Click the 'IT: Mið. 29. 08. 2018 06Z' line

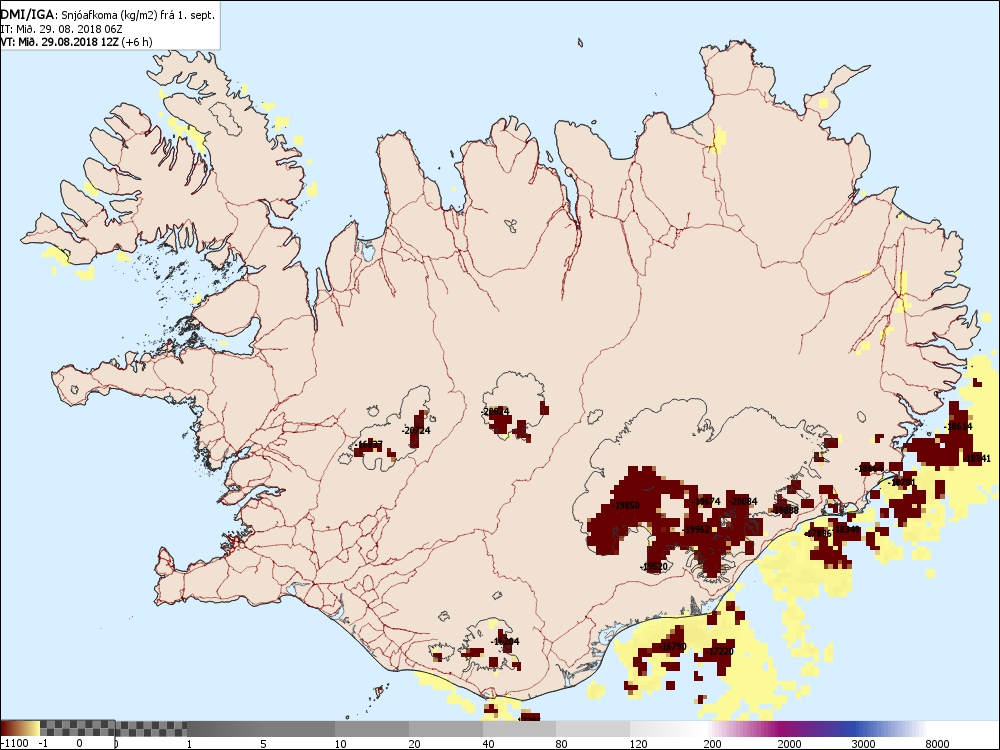click(61, 29)
